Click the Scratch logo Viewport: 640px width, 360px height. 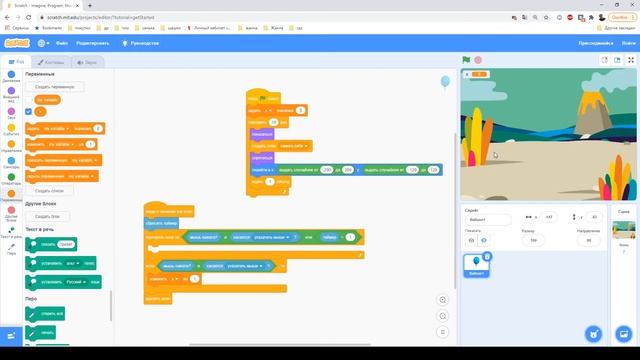pyautogui.click(x=17, y=43)
